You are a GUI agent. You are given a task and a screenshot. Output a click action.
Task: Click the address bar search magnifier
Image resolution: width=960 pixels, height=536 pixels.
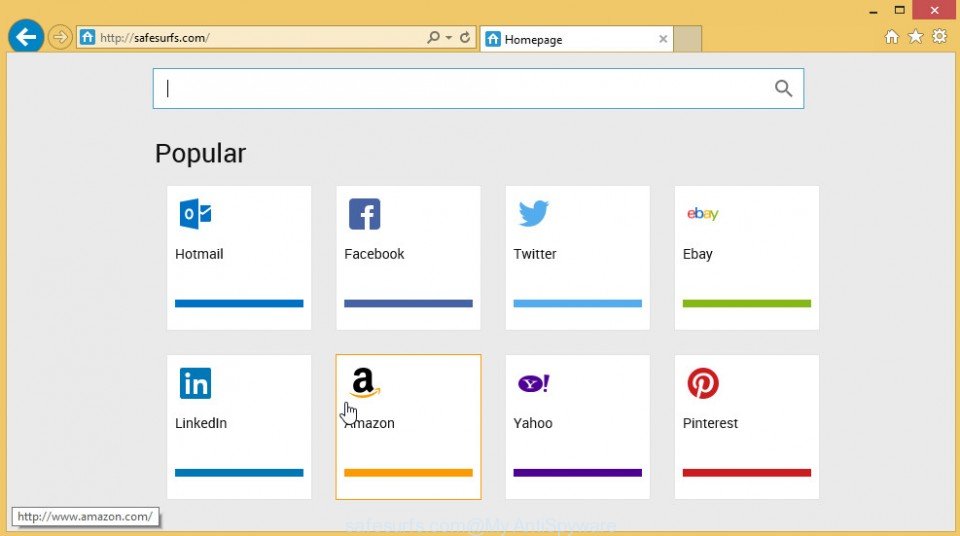(433, 37)
